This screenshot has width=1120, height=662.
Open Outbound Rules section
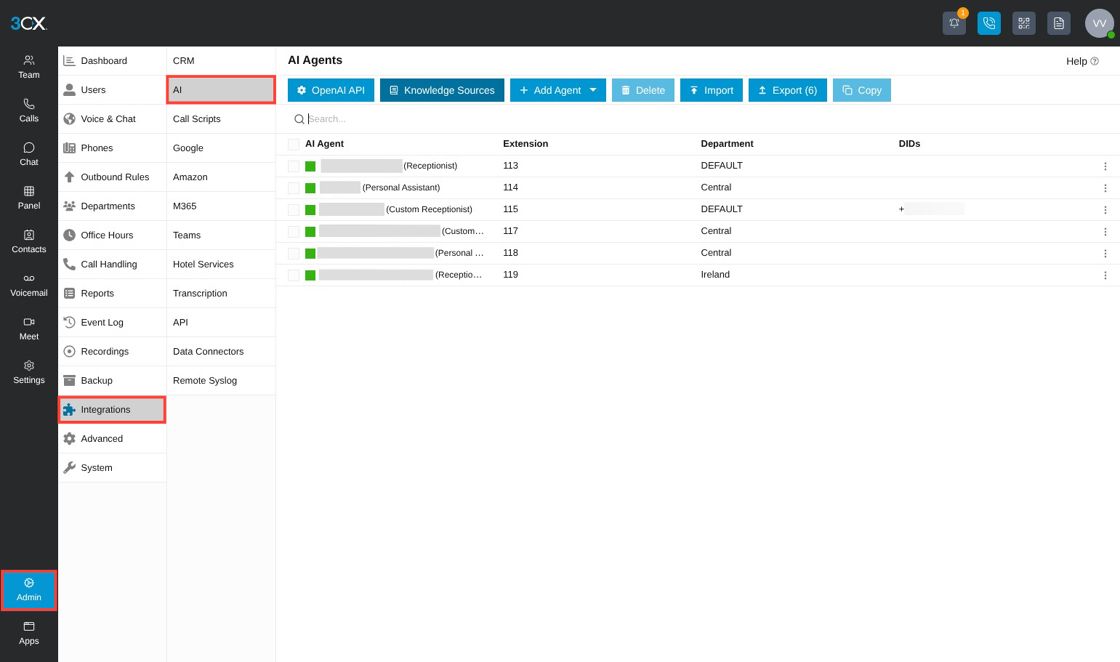point(112,177)
